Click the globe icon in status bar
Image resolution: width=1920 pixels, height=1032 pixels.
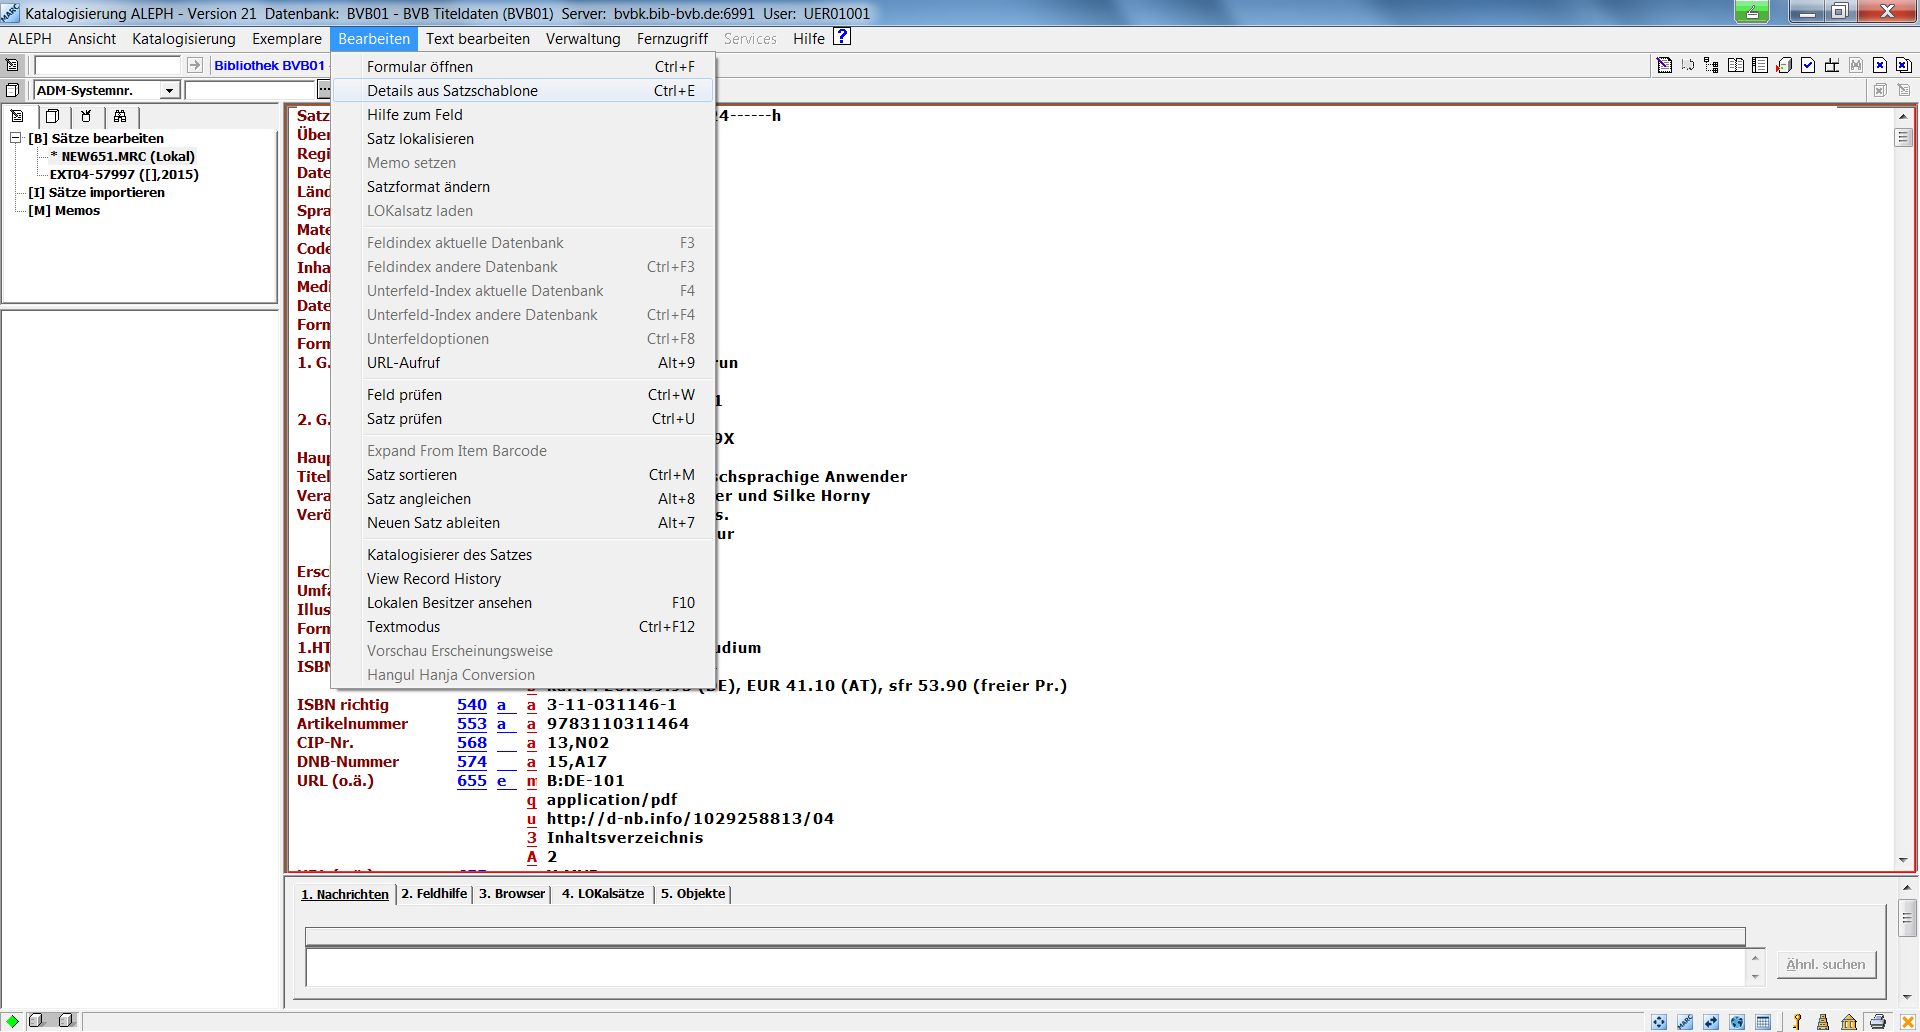click(x=1737, y=1021)
